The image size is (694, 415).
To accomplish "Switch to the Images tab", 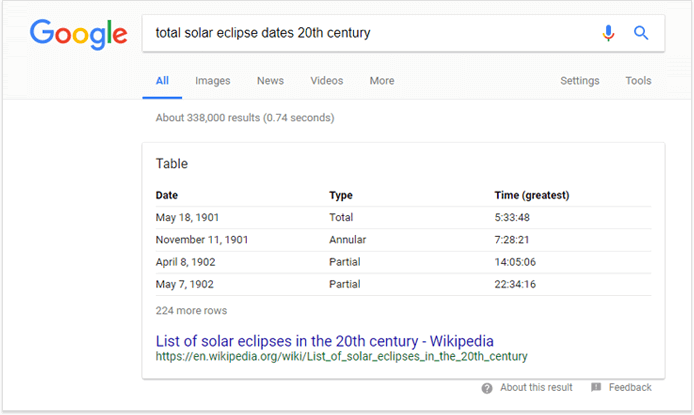I will click(x=212, y=81).
